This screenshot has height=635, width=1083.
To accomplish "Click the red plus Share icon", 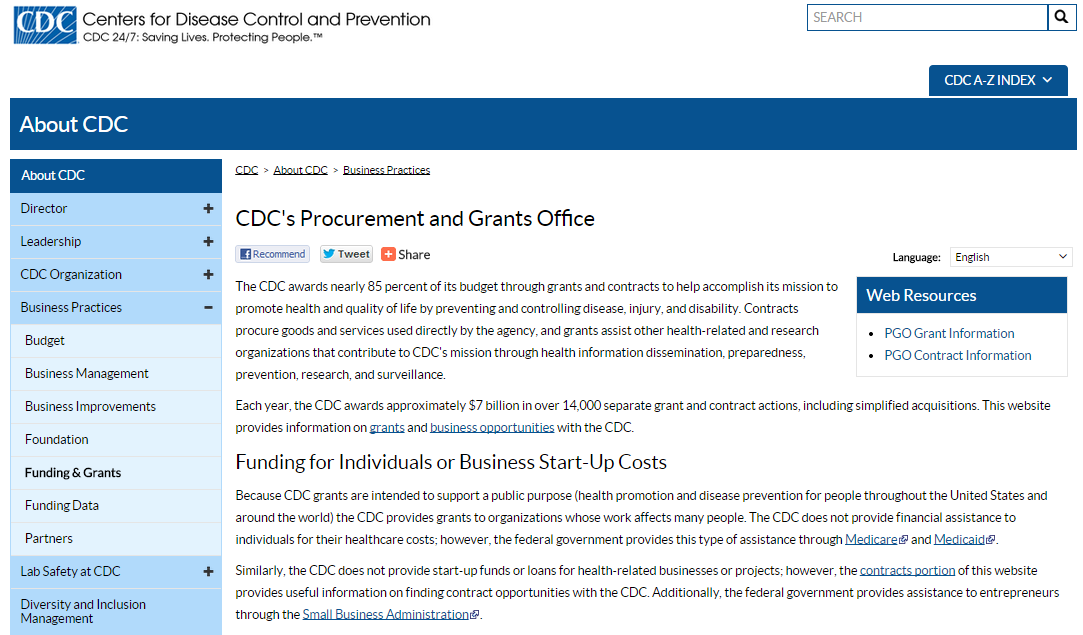I will point(388,254).
